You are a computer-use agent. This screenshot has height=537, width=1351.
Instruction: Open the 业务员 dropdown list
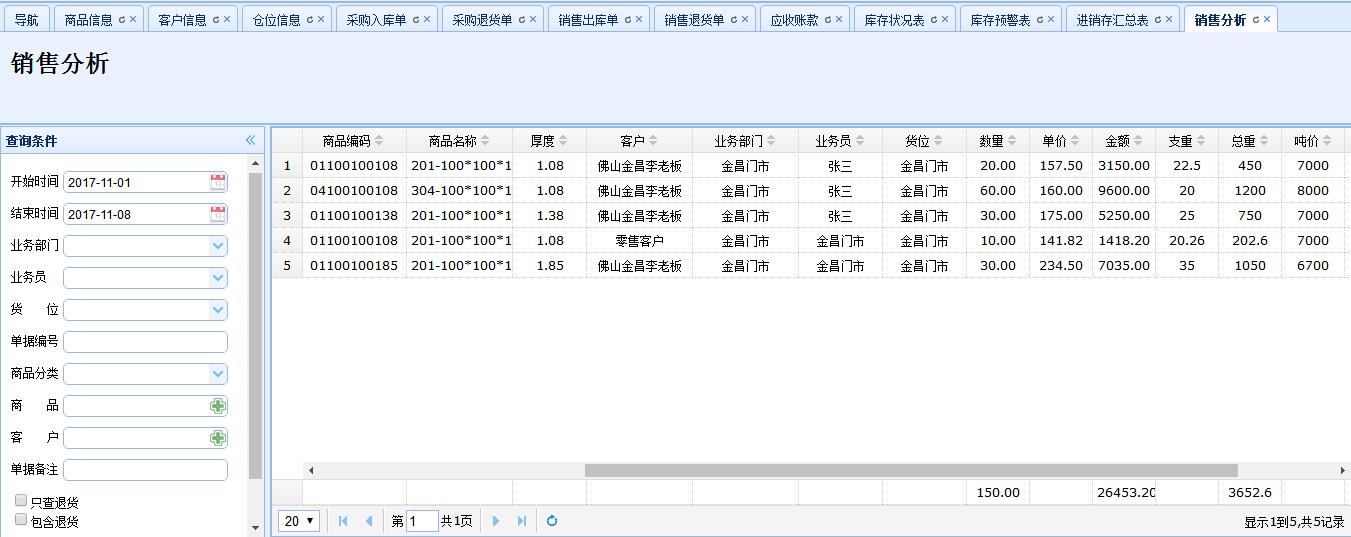(218, 278)
